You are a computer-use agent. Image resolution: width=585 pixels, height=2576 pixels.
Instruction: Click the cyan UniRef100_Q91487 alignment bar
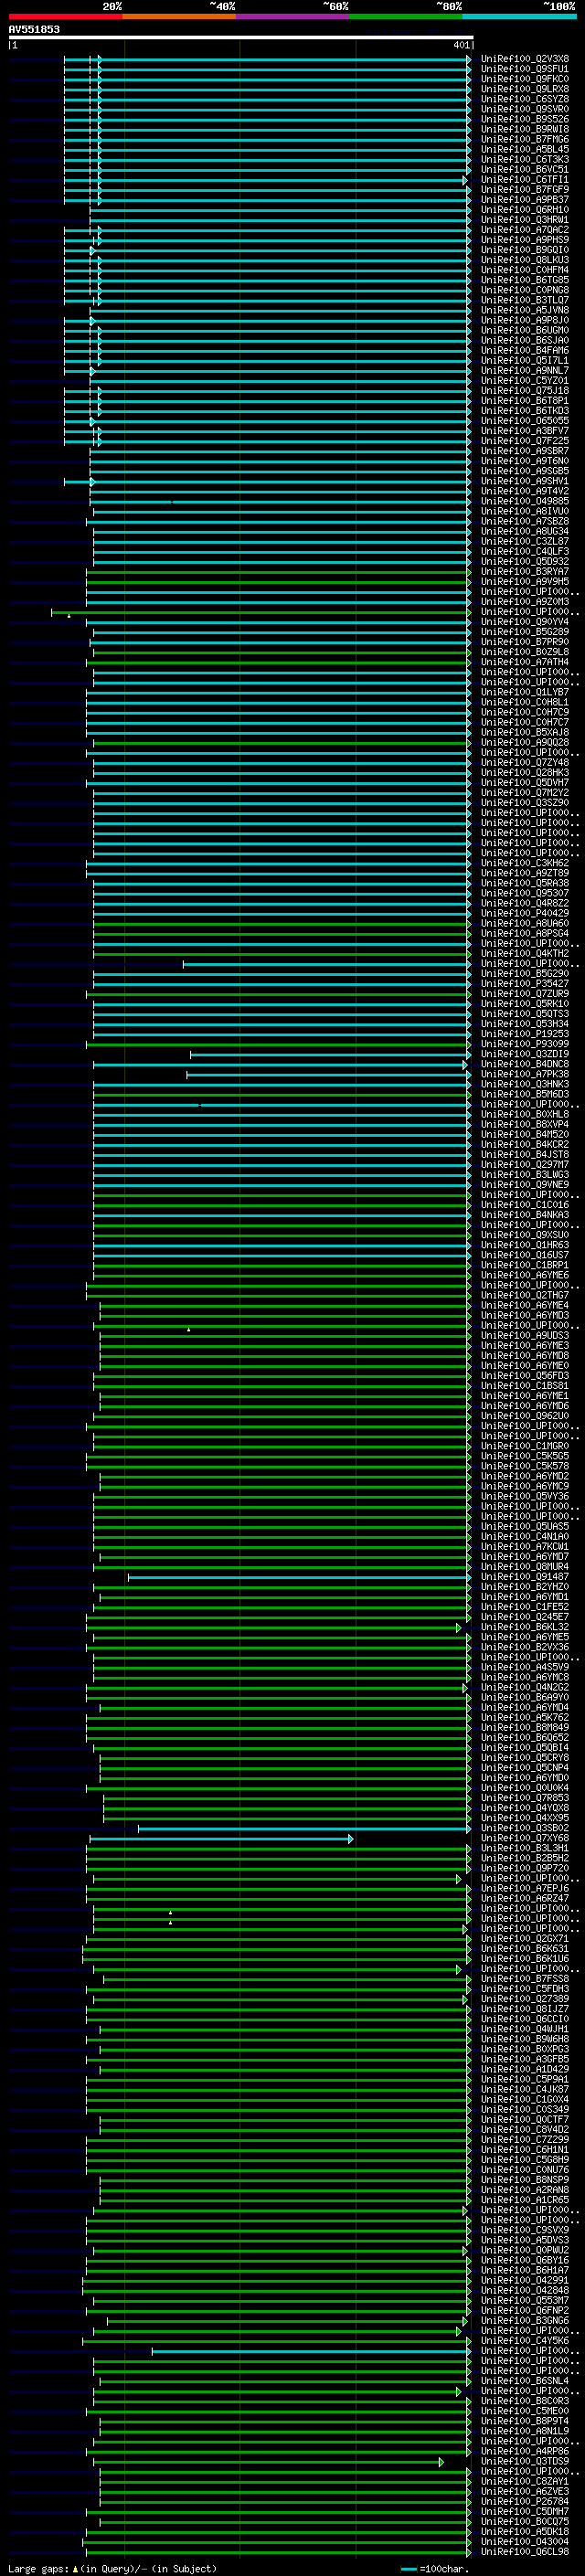coord(299,1577)
